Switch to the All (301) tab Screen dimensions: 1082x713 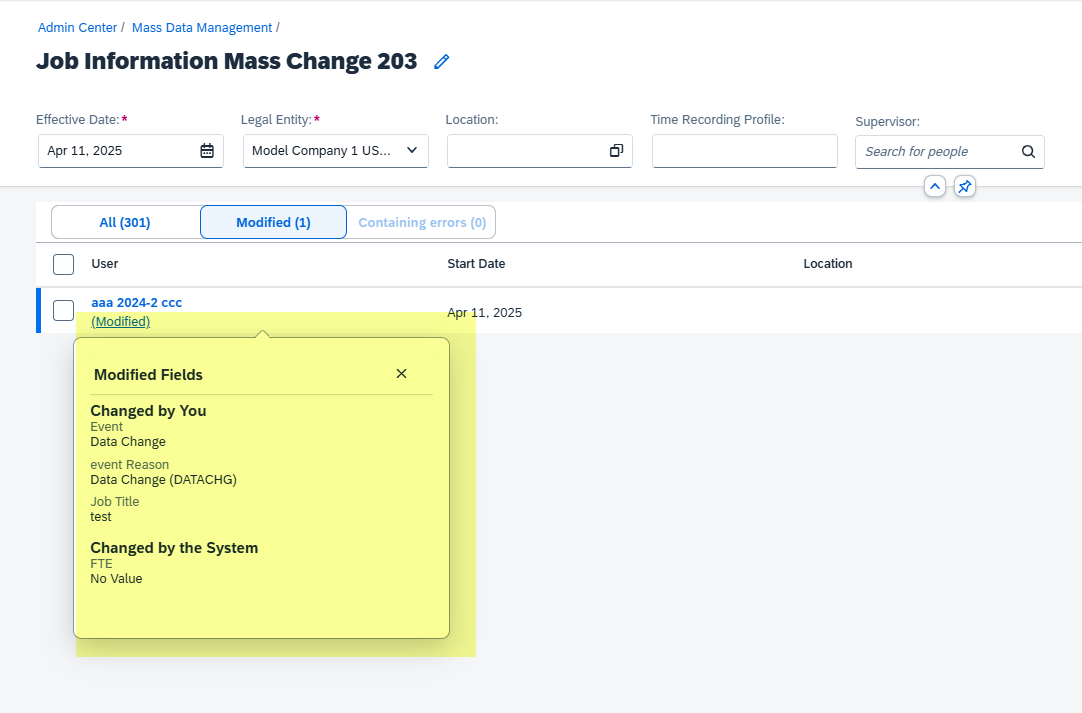coord(125,222)
